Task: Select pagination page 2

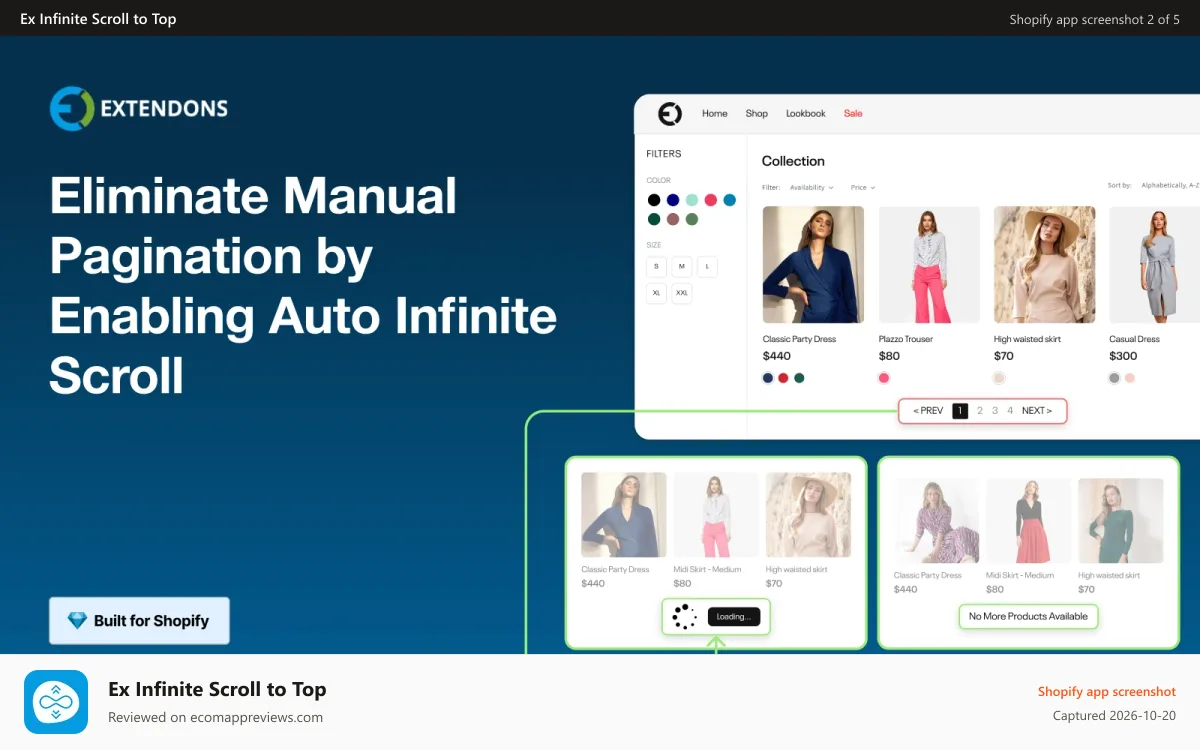Action: tap(980, 411)
